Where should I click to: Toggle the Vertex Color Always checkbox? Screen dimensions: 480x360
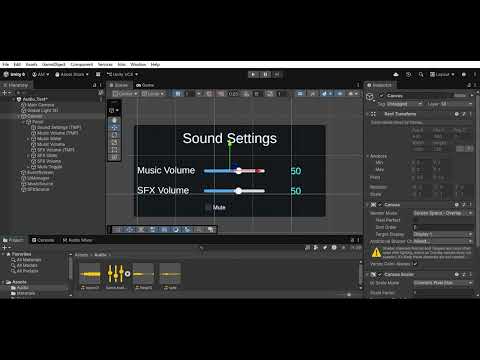[x=415, y=264]
